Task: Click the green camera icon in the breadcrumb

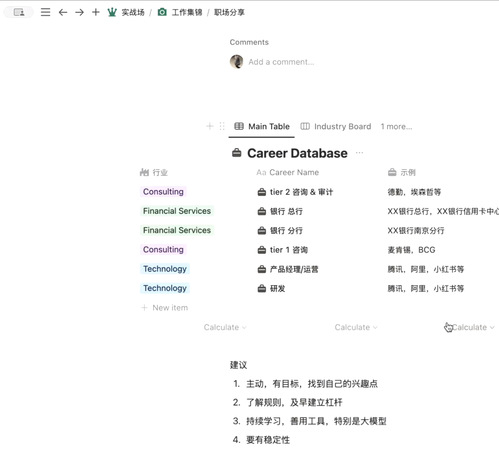Action: tap(162, 12)
